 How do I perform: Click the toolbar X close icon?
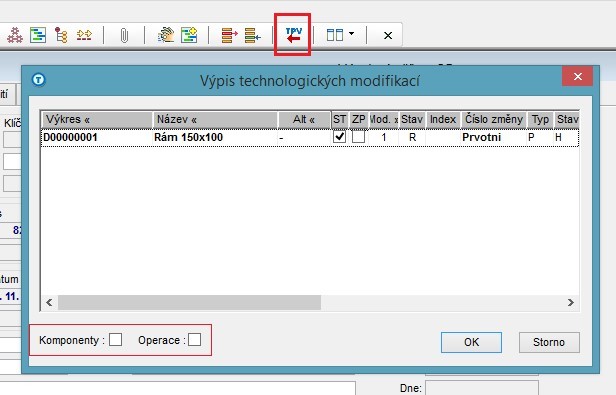tap(388, 36)
